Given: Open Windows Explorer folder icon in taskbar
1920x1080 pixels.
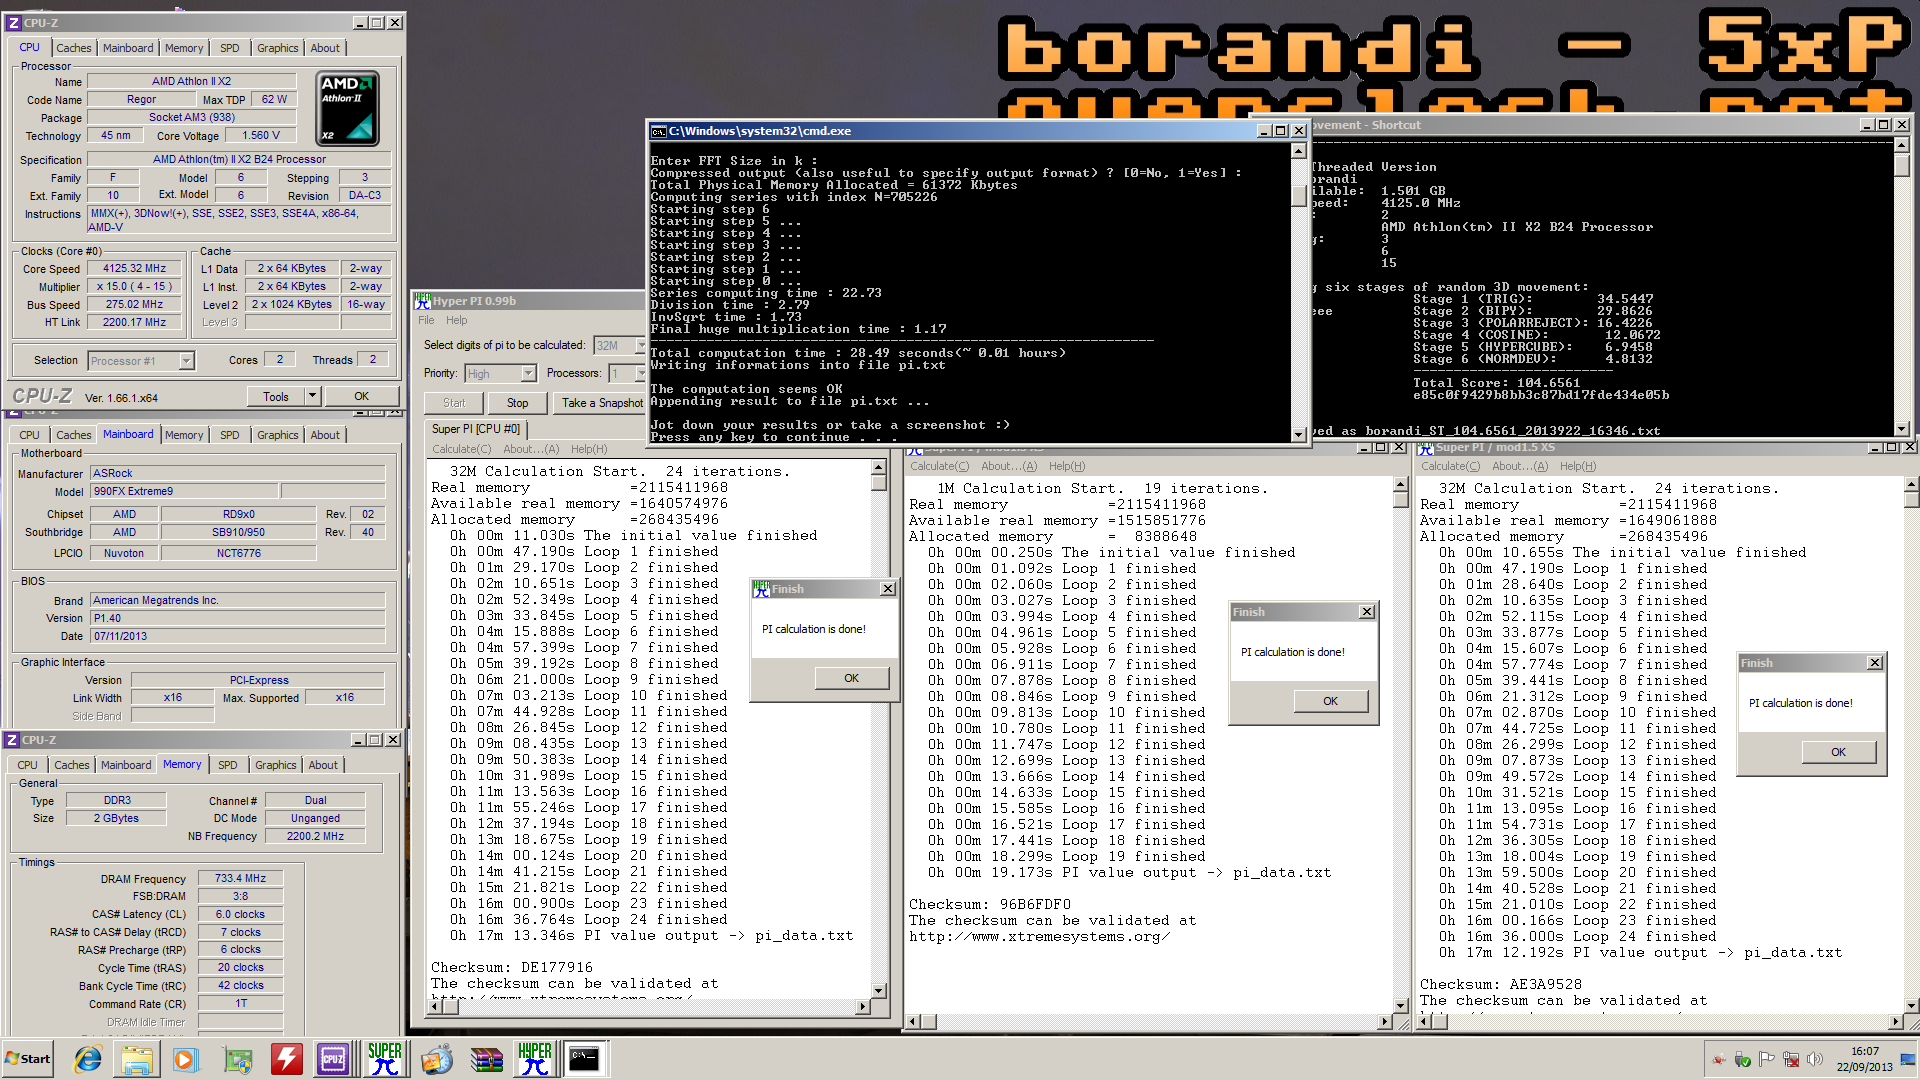Looking at the screenshot, I should 137,1058.
